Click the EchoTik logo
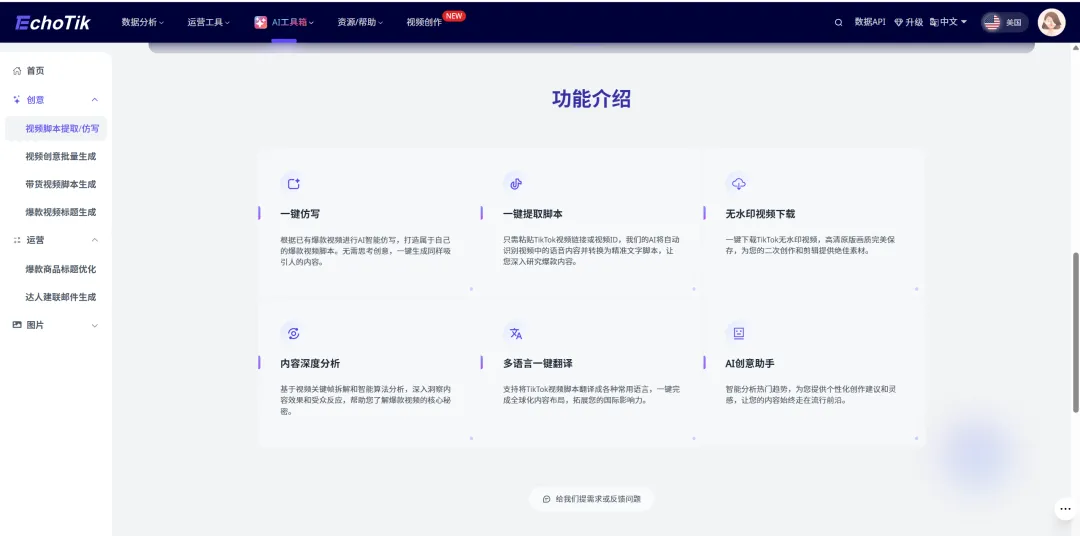 (52, 22)
